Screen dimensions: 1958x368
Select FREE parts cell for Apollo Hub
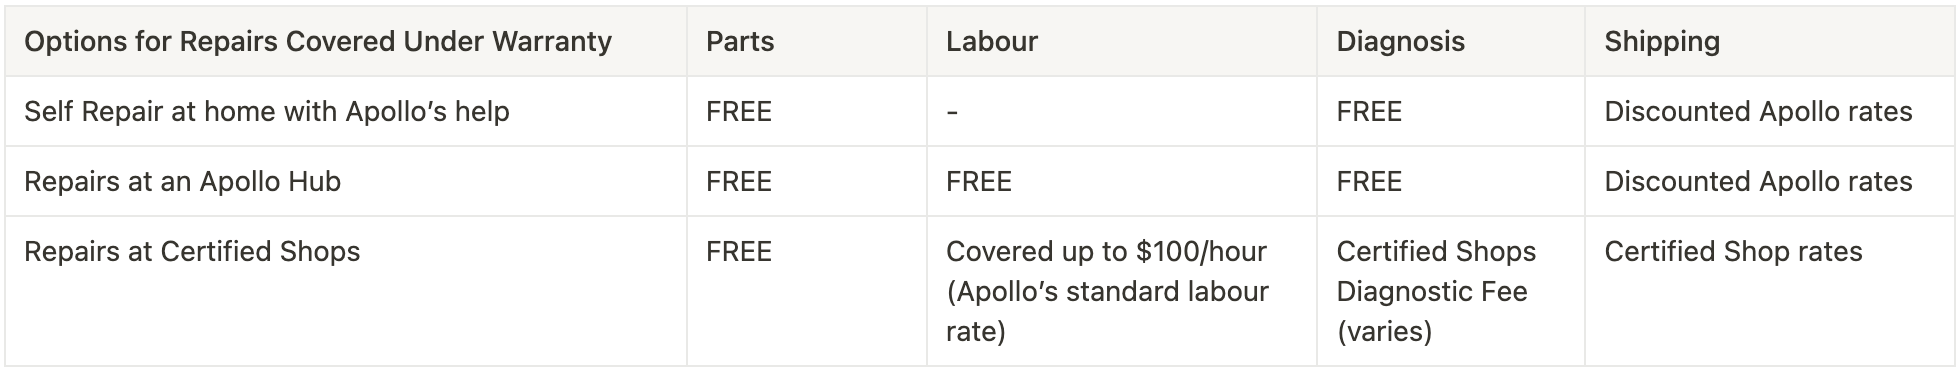pyautogui.click(x=739, y=181)
